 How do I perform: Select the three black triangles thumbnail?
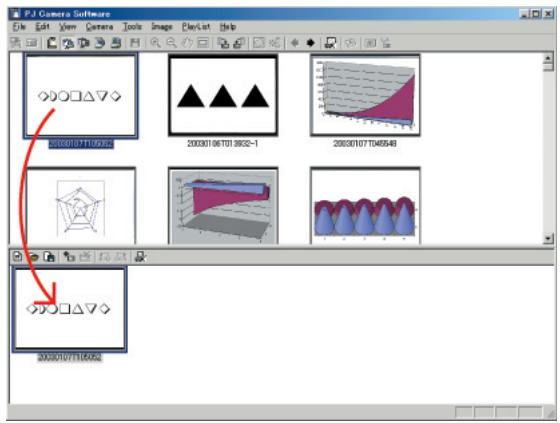[x=223, y=95]
